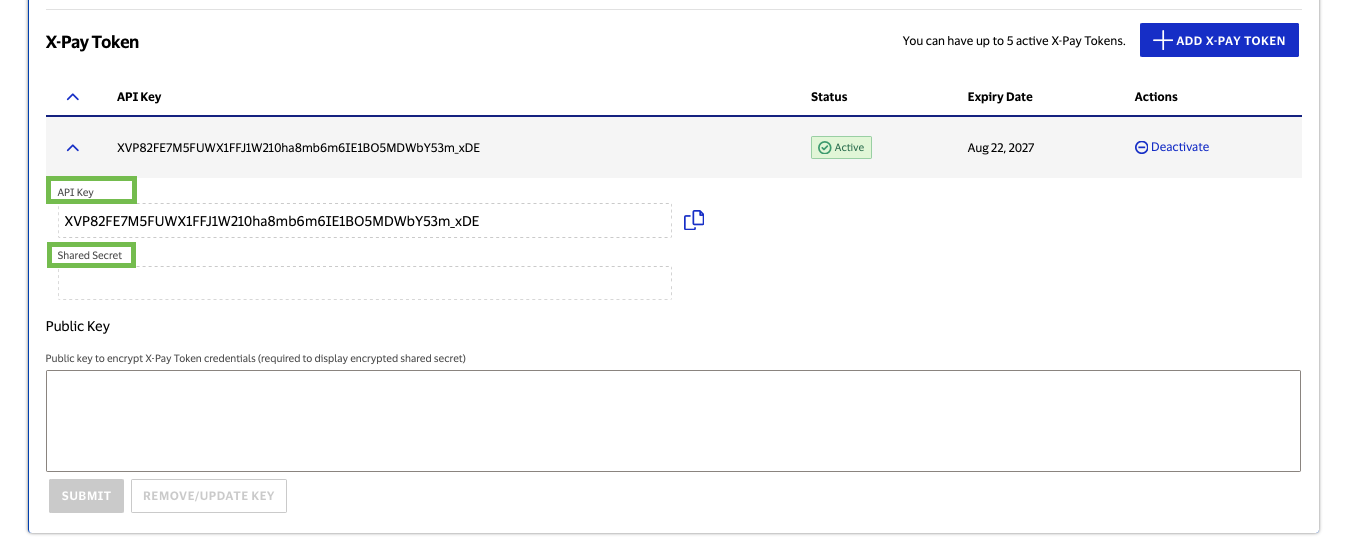Click the Actions column header
This screenshot has height=539, width=1346.
point(1155,97)
